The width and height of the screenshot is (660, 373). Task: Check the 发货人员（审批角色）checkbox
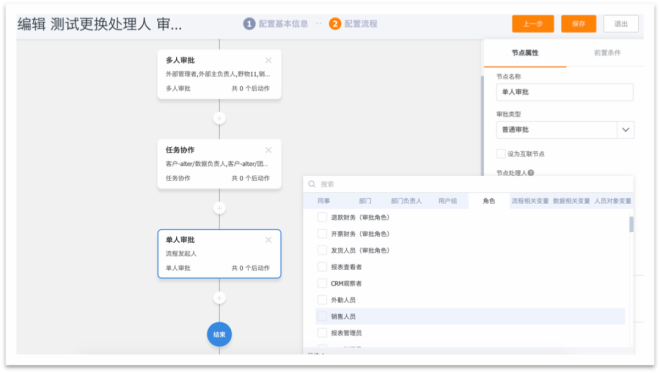(322, 250)
